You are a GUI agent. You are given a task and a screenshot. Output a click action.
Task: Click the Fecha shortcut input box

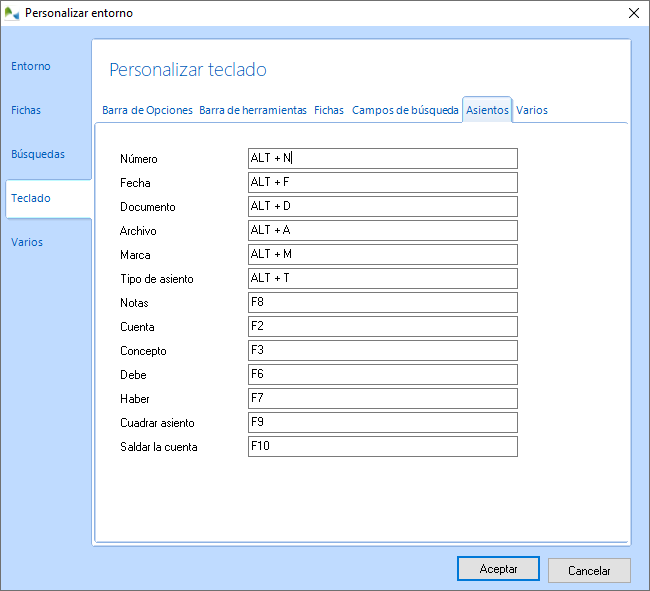(382, 182)
